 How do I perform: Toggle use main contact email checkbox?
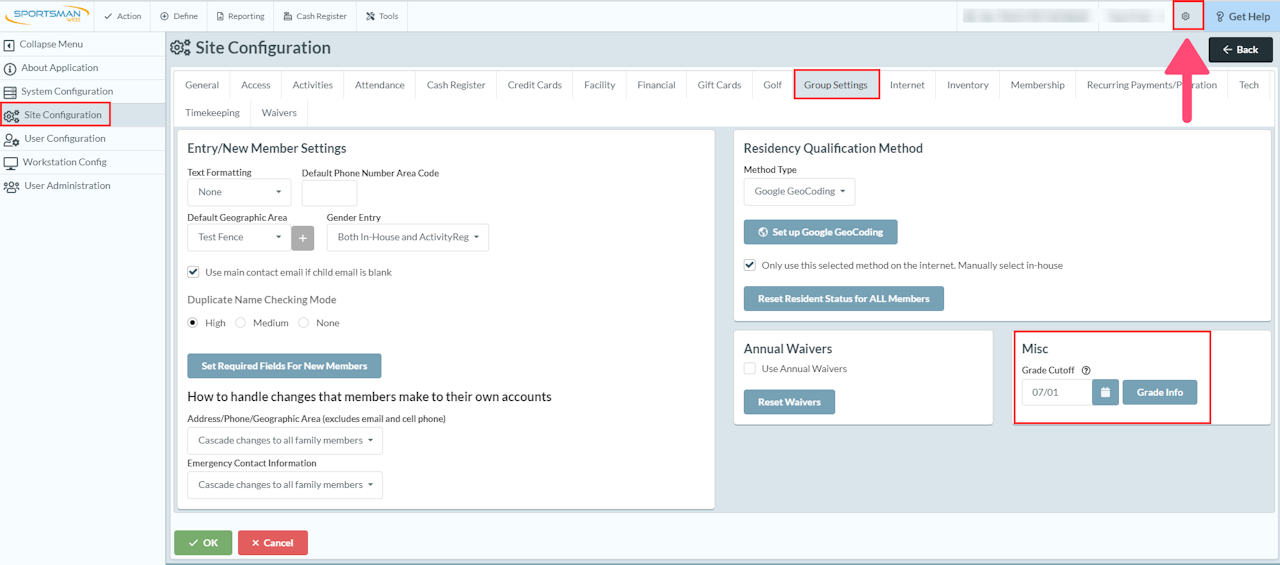point(193,272)
